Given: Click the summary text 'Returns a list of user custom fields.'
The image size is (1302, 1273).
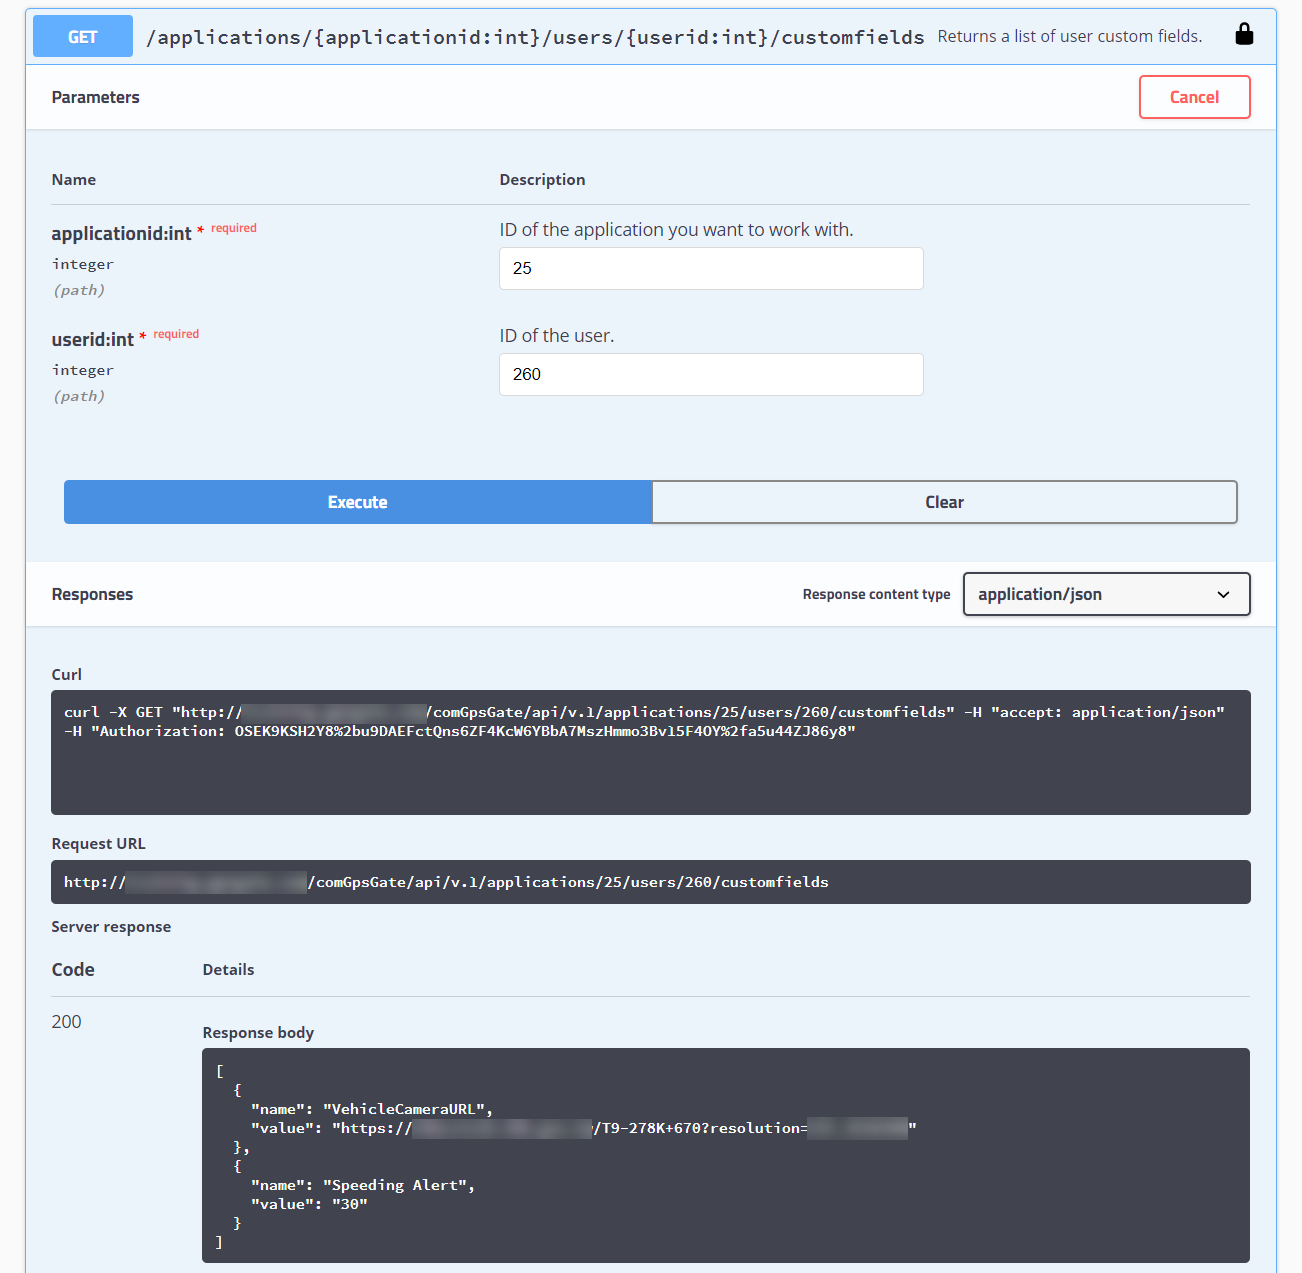Looking at the screenshot, I should click(x=1069, y=37).
